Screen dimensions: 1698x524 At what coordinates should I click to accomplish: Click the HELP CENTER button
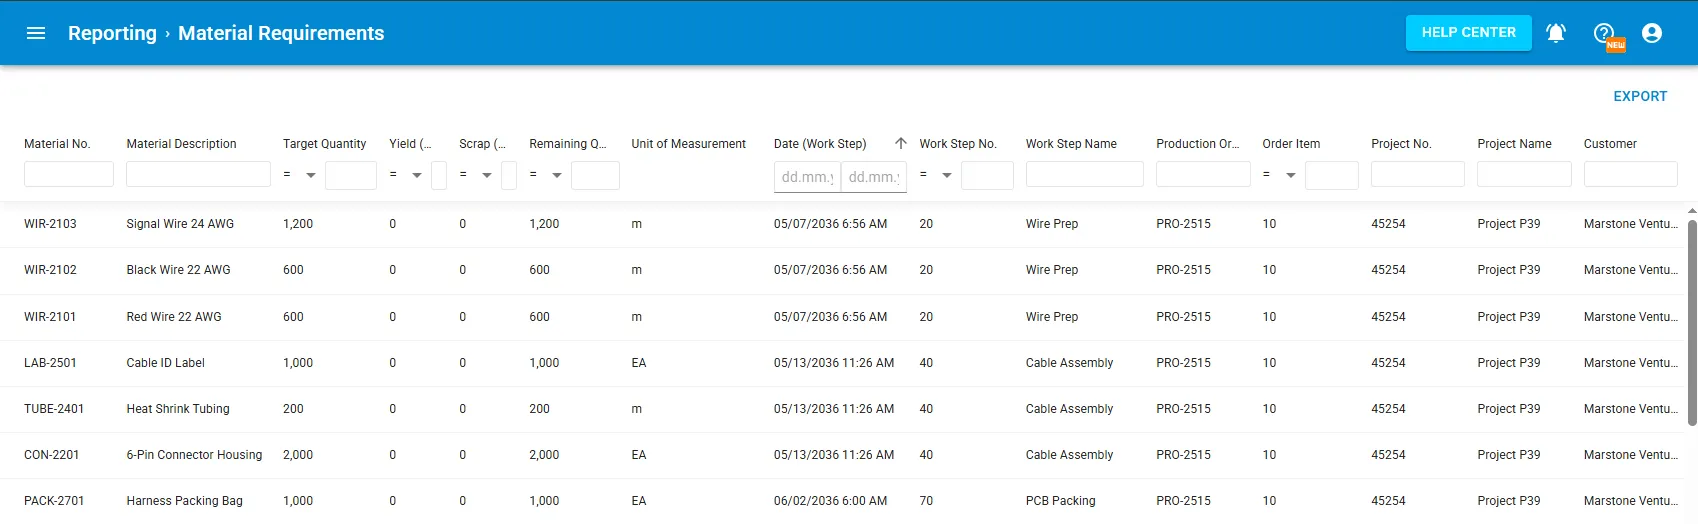point(1469,33)
